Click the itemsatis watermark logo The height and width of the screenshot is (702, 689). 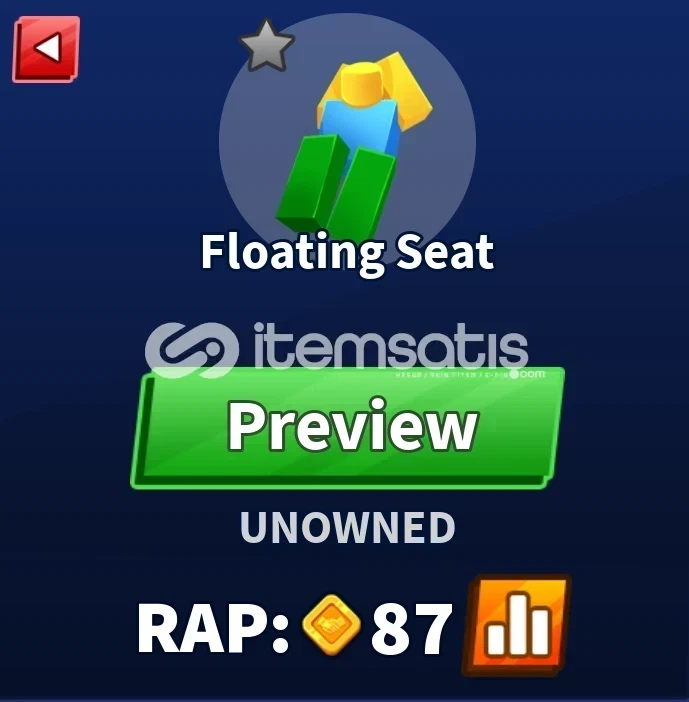coord(192,350)
